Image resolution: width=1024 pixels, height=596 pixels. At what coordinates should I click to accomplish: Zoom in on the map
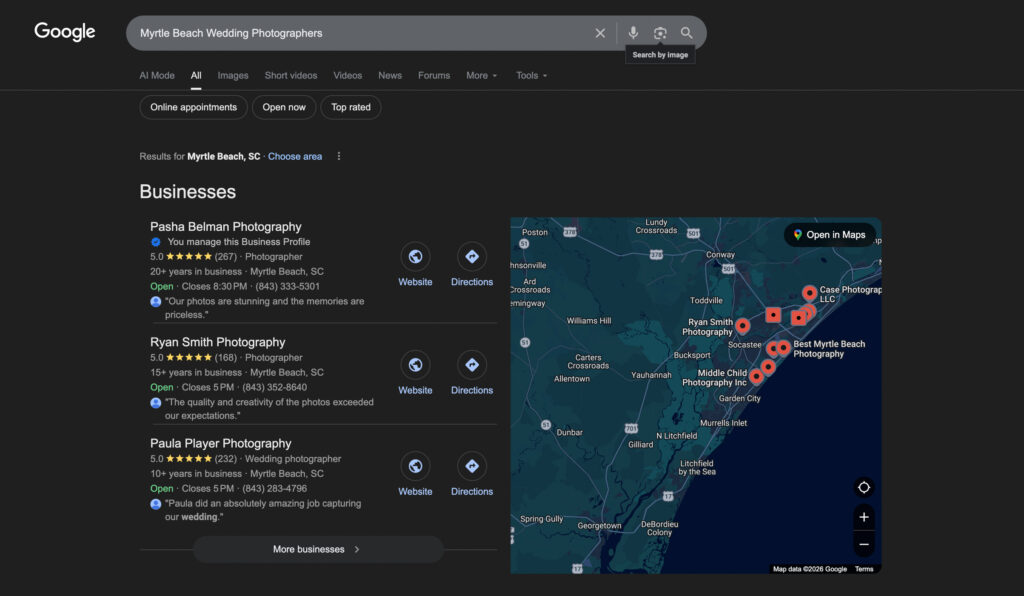864,517
